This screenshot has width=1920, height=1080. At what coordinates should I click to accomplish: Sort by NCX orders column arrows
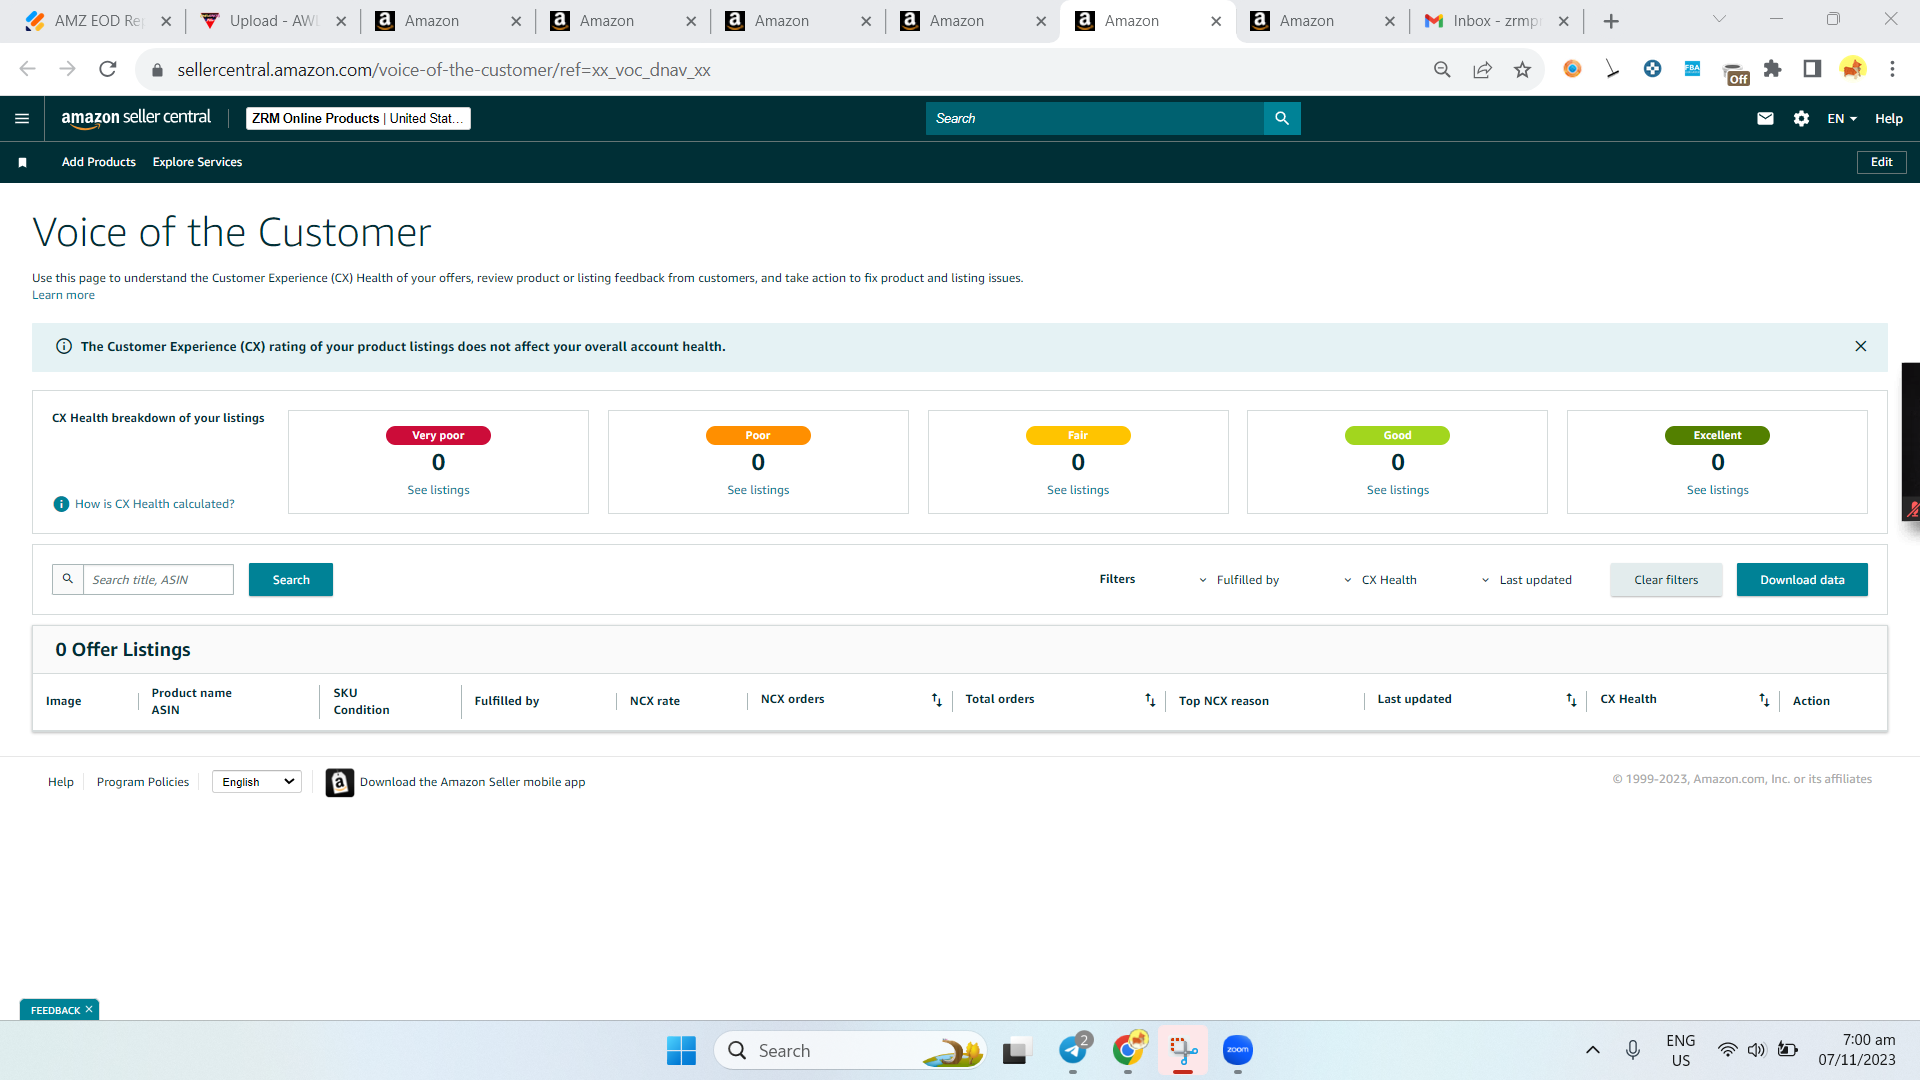point(936,700)
